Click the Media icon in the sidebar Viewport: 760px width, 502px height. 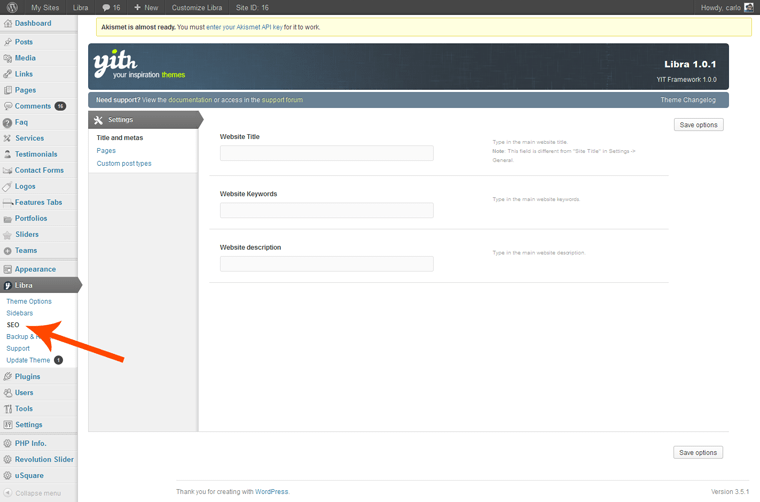tap(7, 58)
